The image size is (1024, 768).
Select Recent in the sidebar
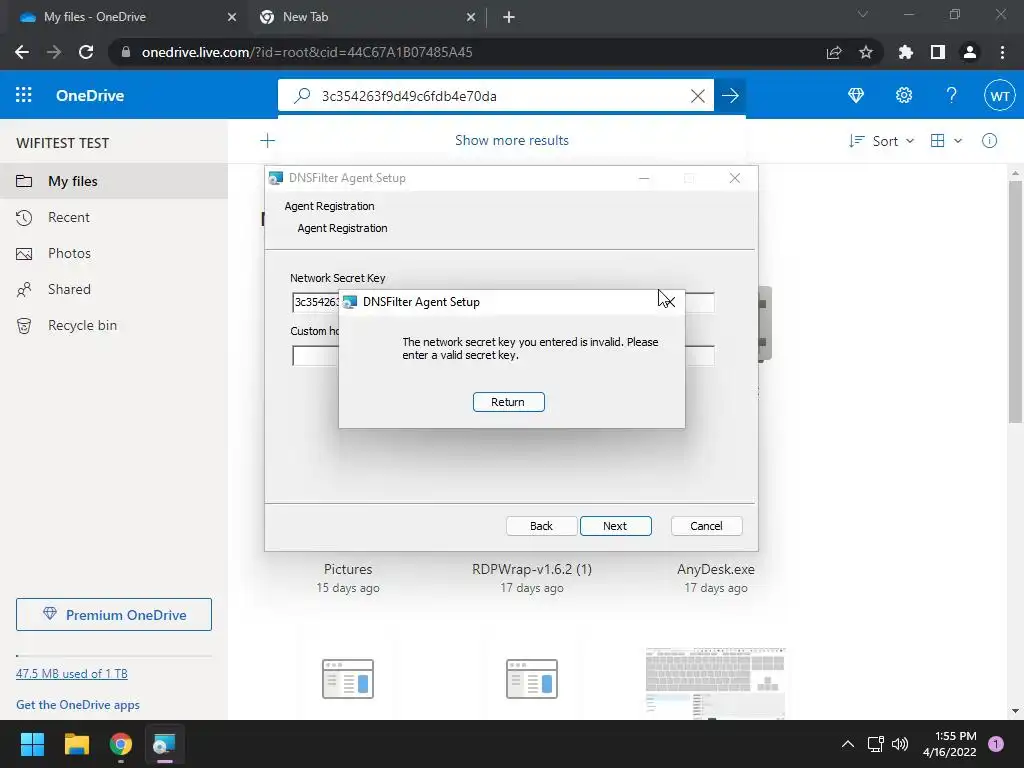[x=114, y=217]
